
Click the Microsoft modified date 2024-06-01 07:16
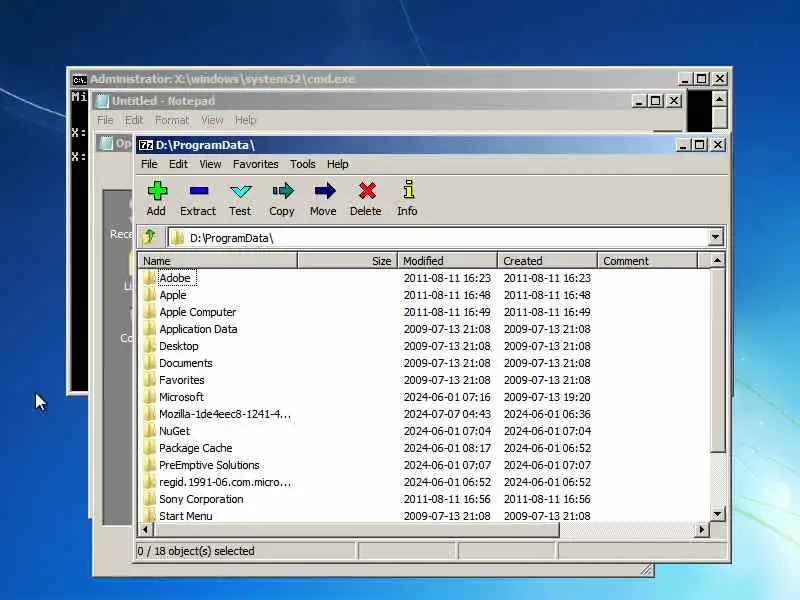click(x=447, y=397)
